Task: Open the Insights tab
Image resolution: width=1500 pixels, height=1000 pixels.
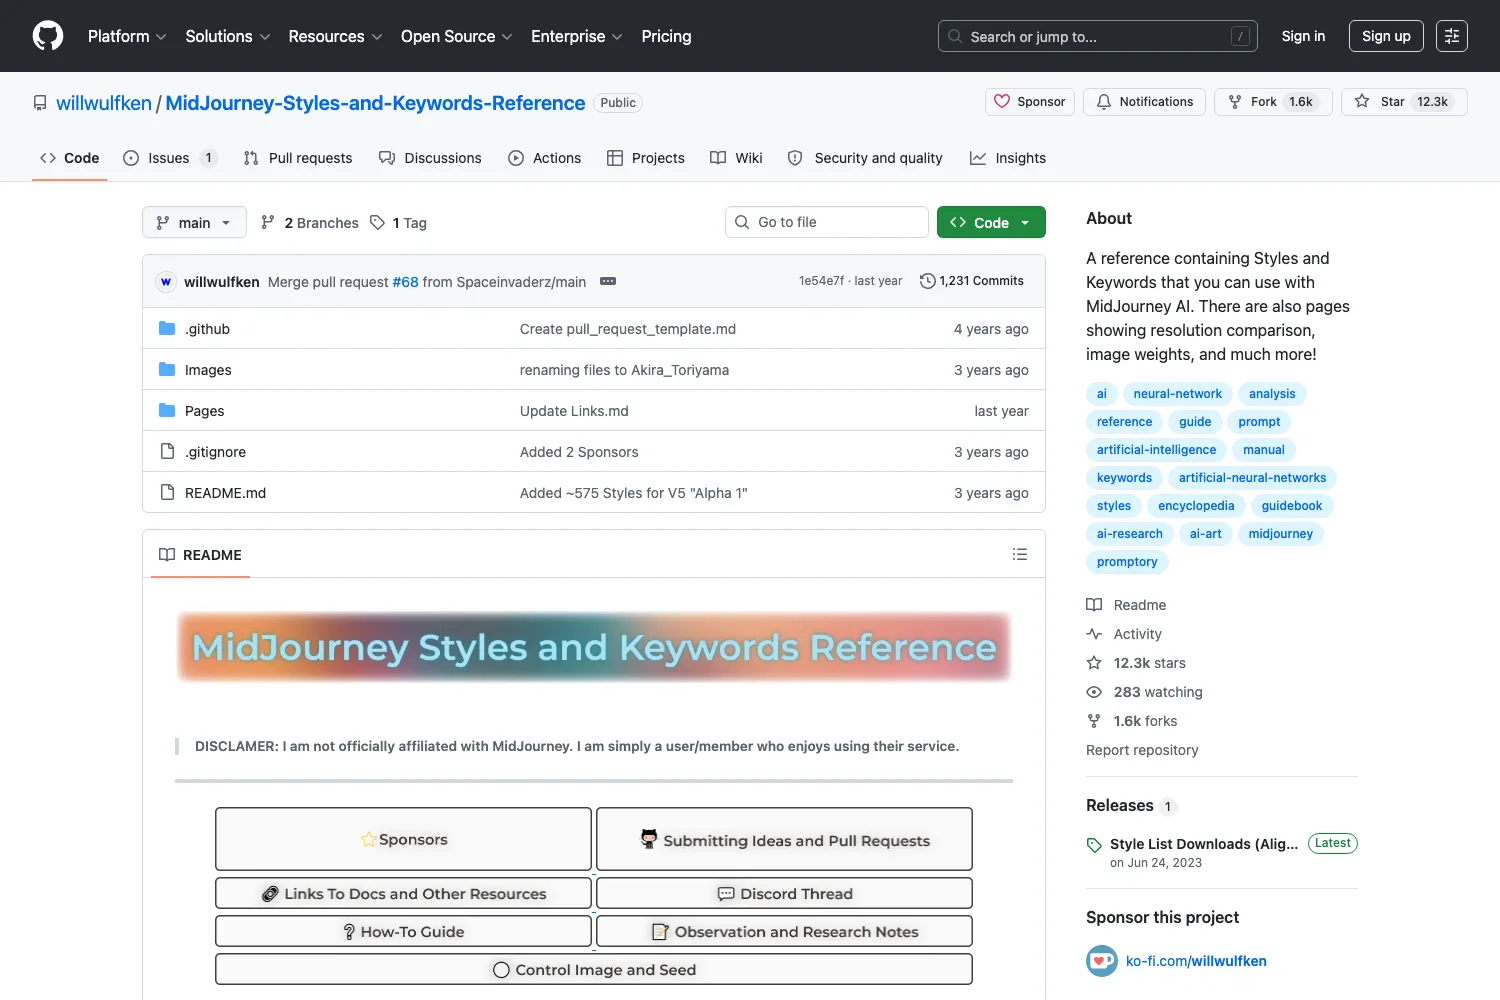Action: point(1008,158)
